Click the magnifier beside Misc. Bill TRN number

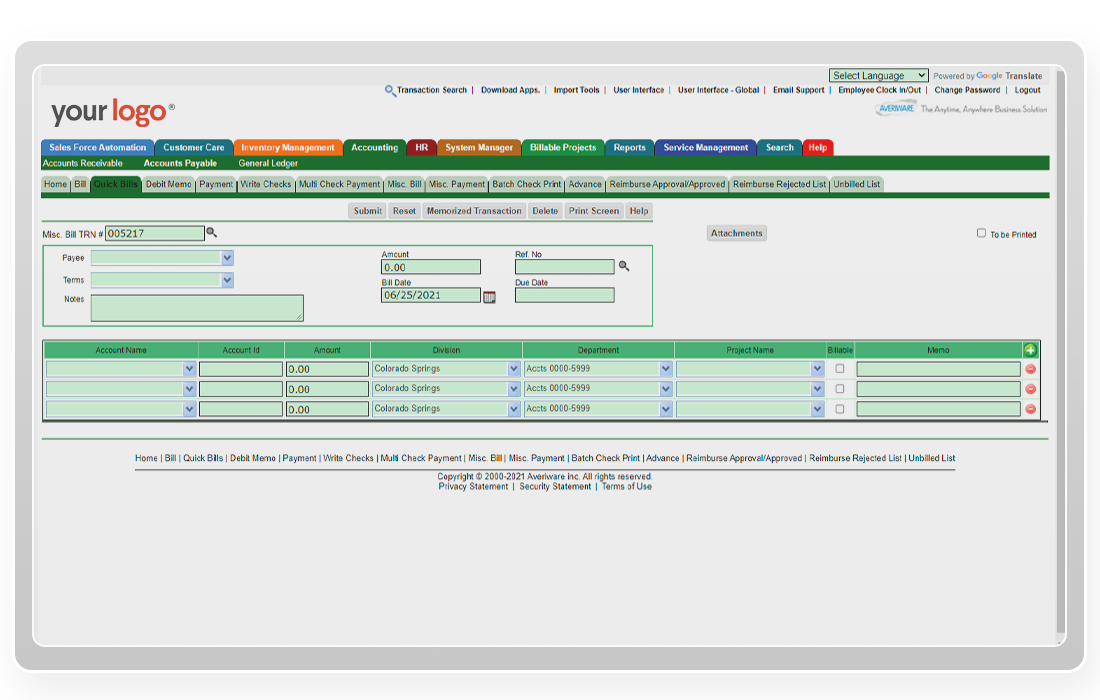click(211, 232)
